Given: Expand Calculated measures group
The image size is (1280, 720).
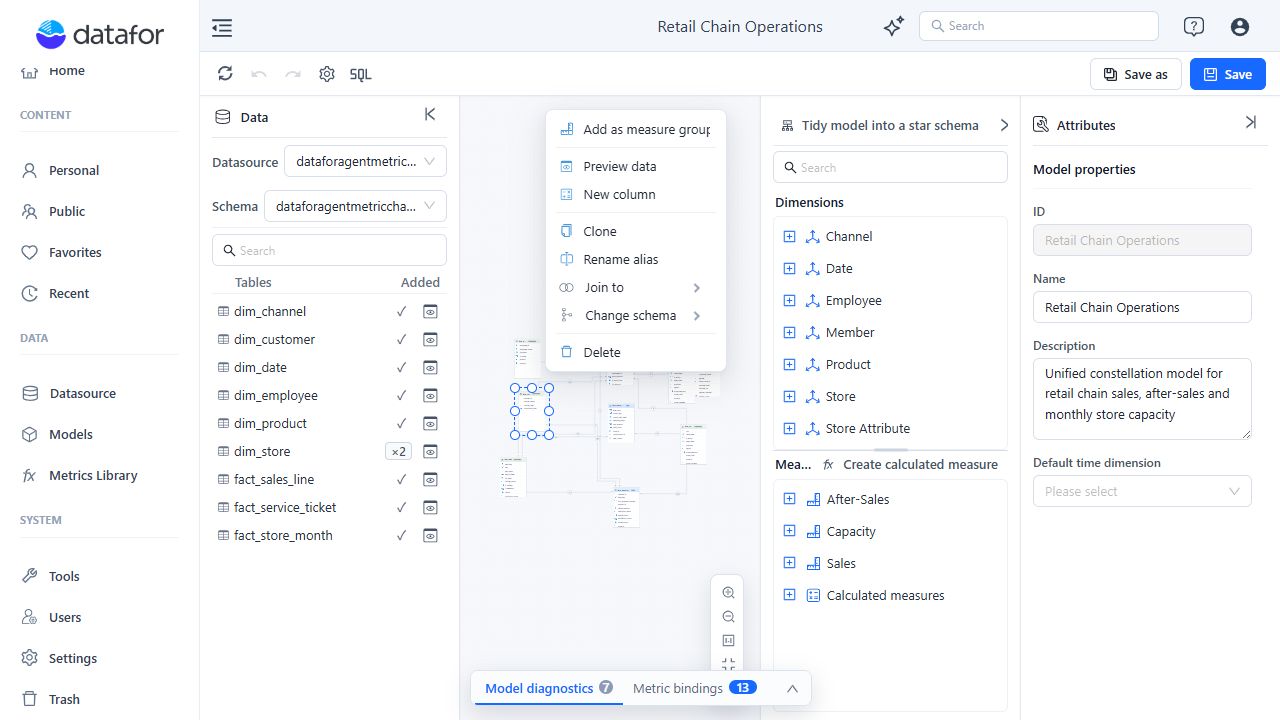Looking at the screenshot, I should point(789,595).
